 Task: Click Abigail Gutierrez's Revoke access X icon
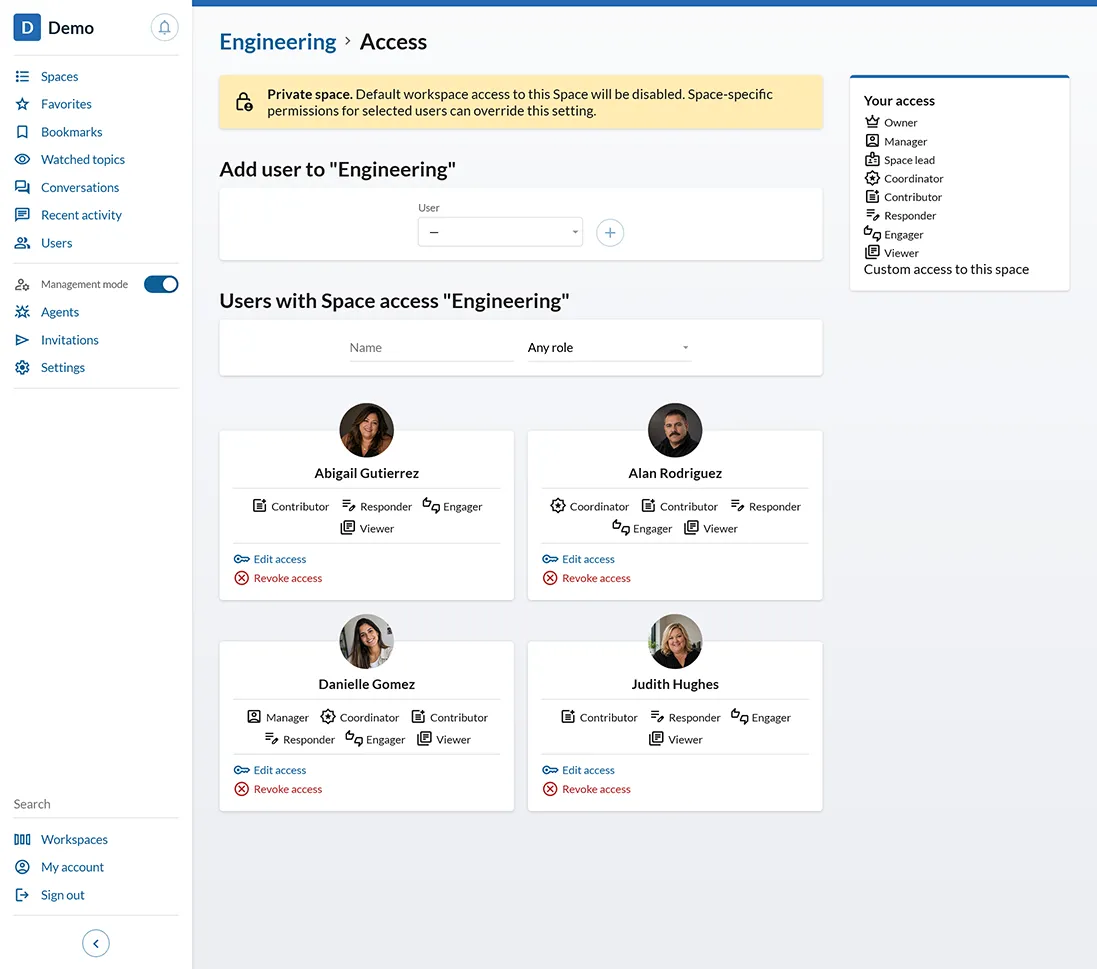pos(241,578)
